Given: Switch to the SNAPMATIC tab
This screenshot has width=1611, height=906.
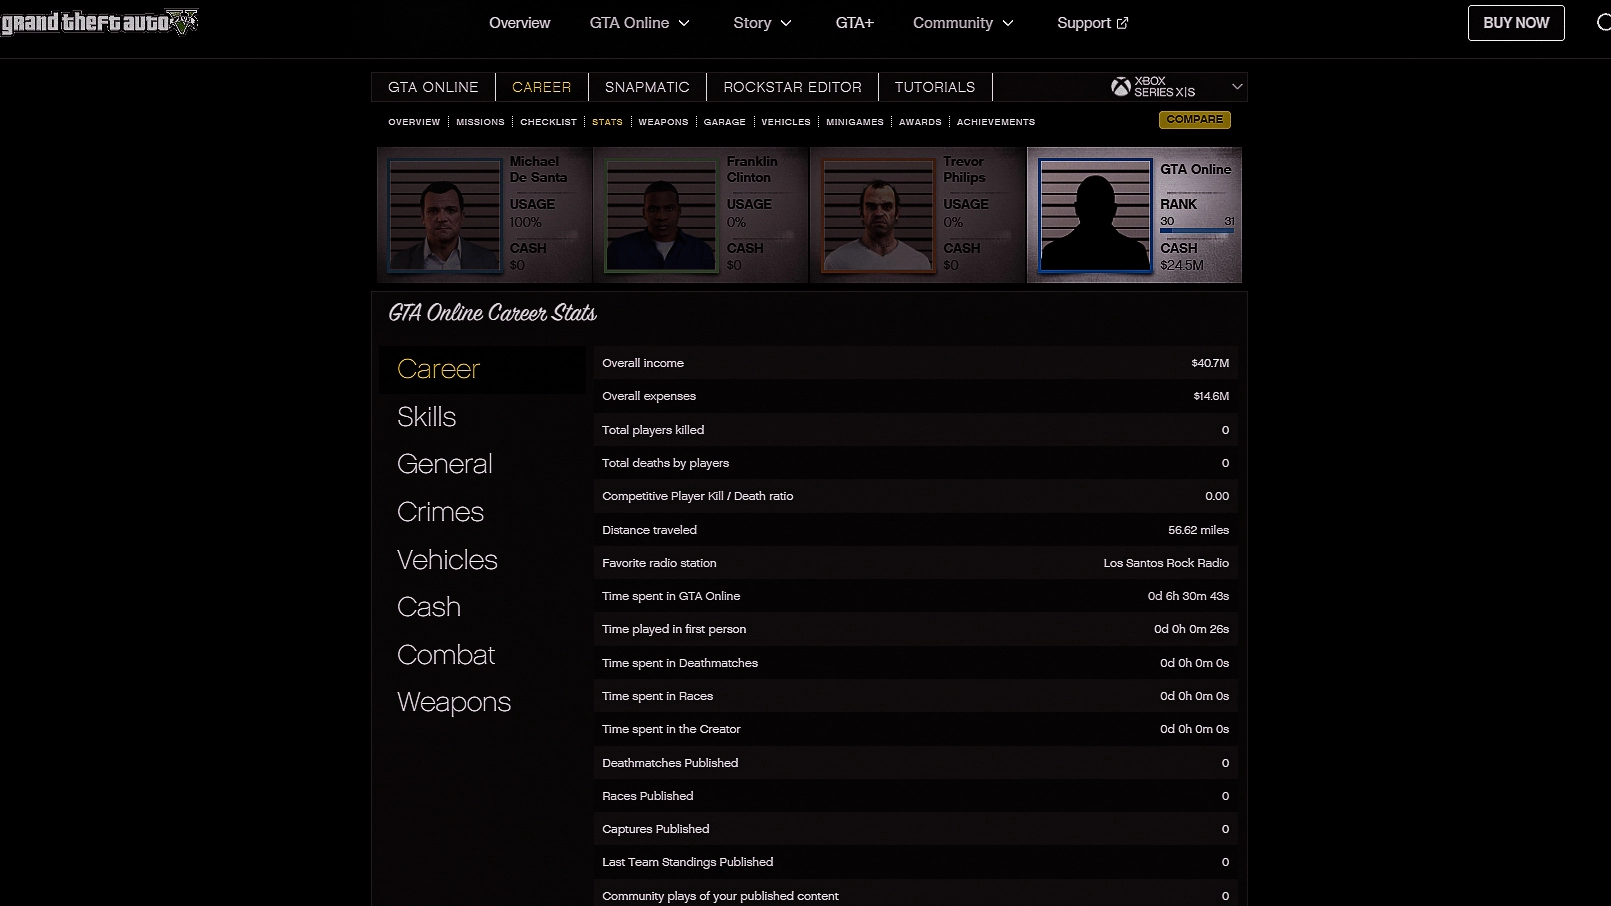Looking at the screenshot, I should tap(647, 87).
